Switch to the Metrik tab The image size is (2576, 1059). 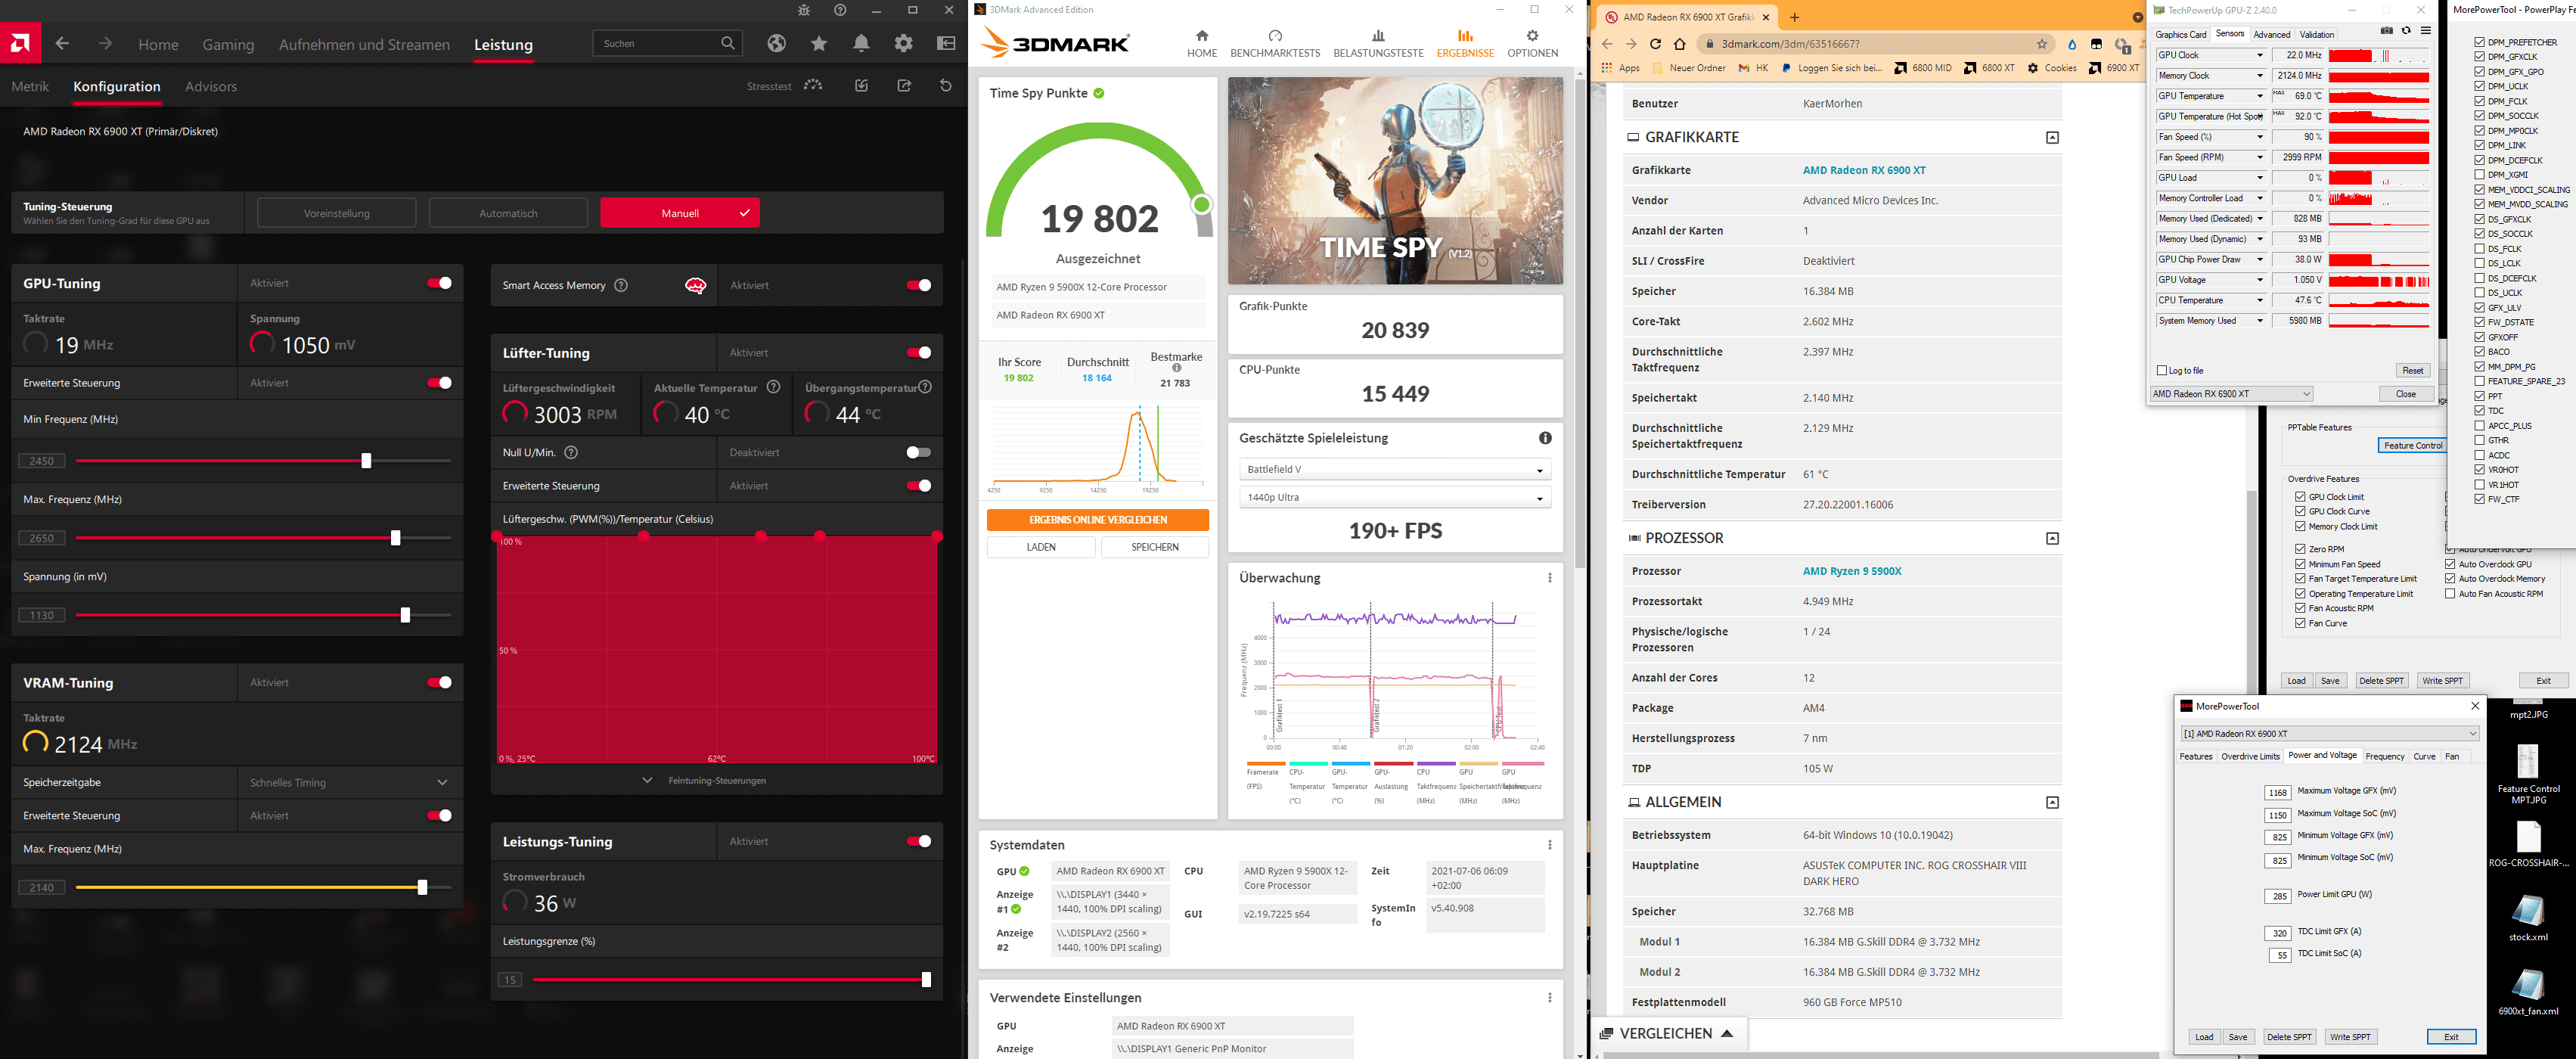point(30,86)
